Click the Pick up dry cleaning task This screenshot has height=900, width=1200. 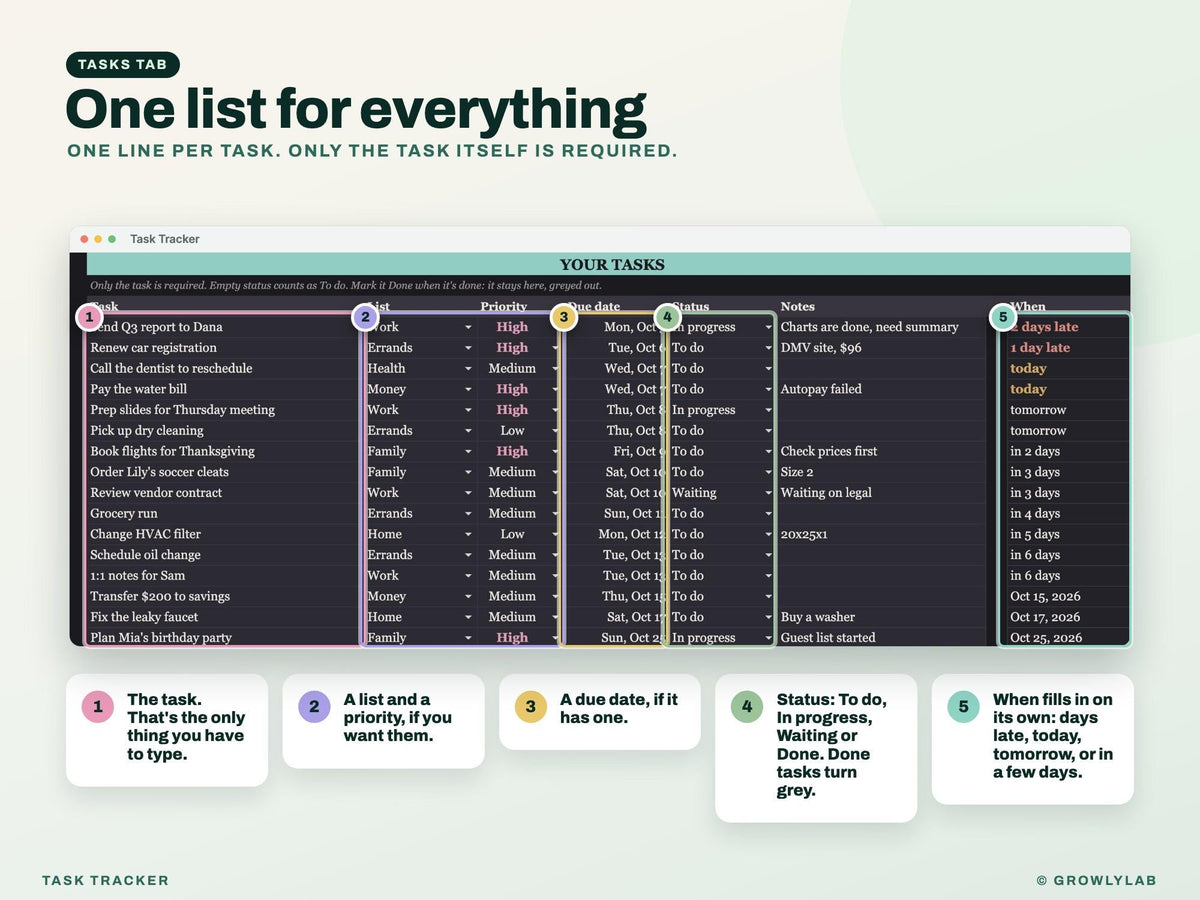coord(223,431)
